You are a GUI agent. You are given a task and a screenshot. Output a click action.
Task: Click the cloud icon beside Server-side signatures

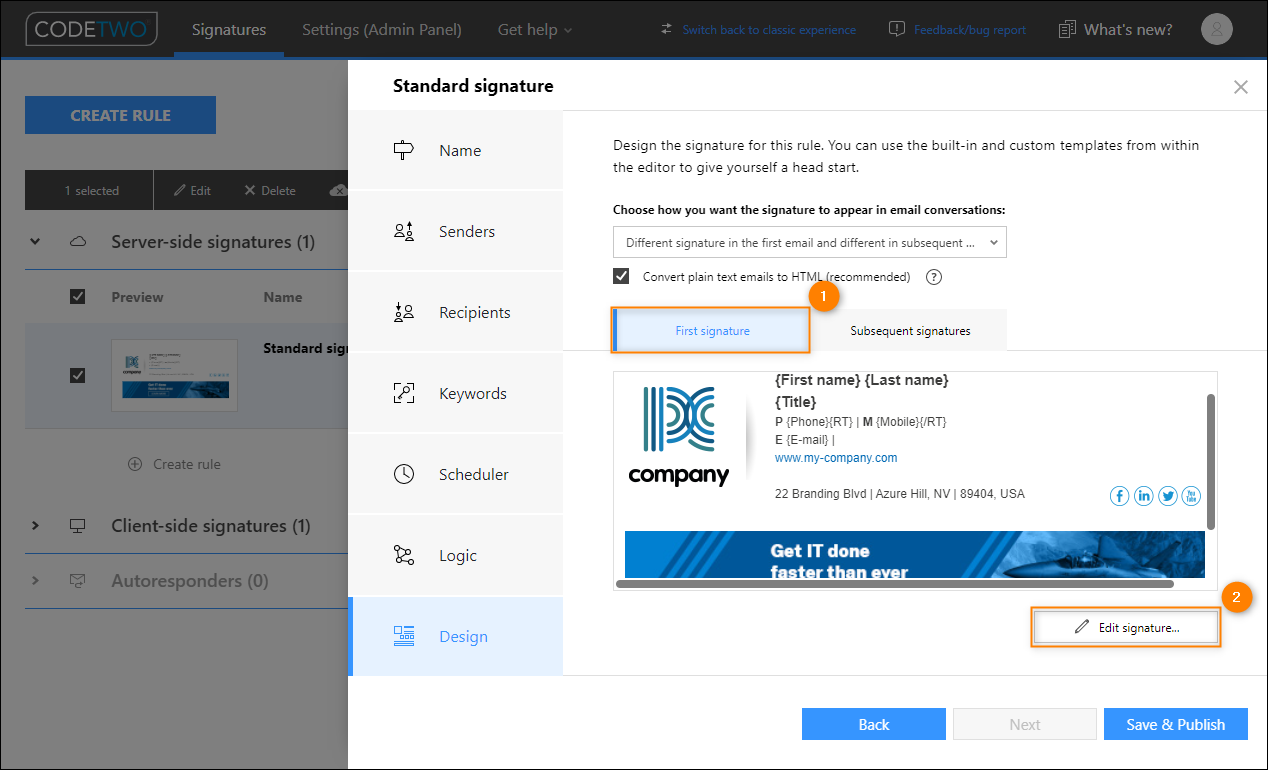tap(78, 242)
